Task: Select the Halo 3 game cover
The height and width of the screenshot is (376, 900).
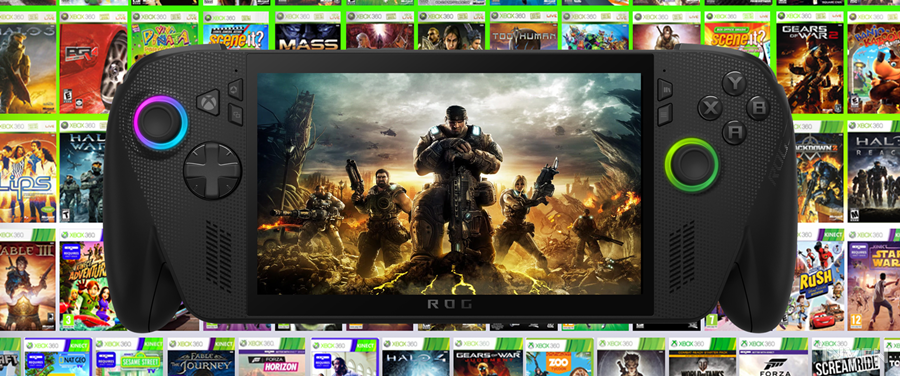Action: [x=28, y=63]
